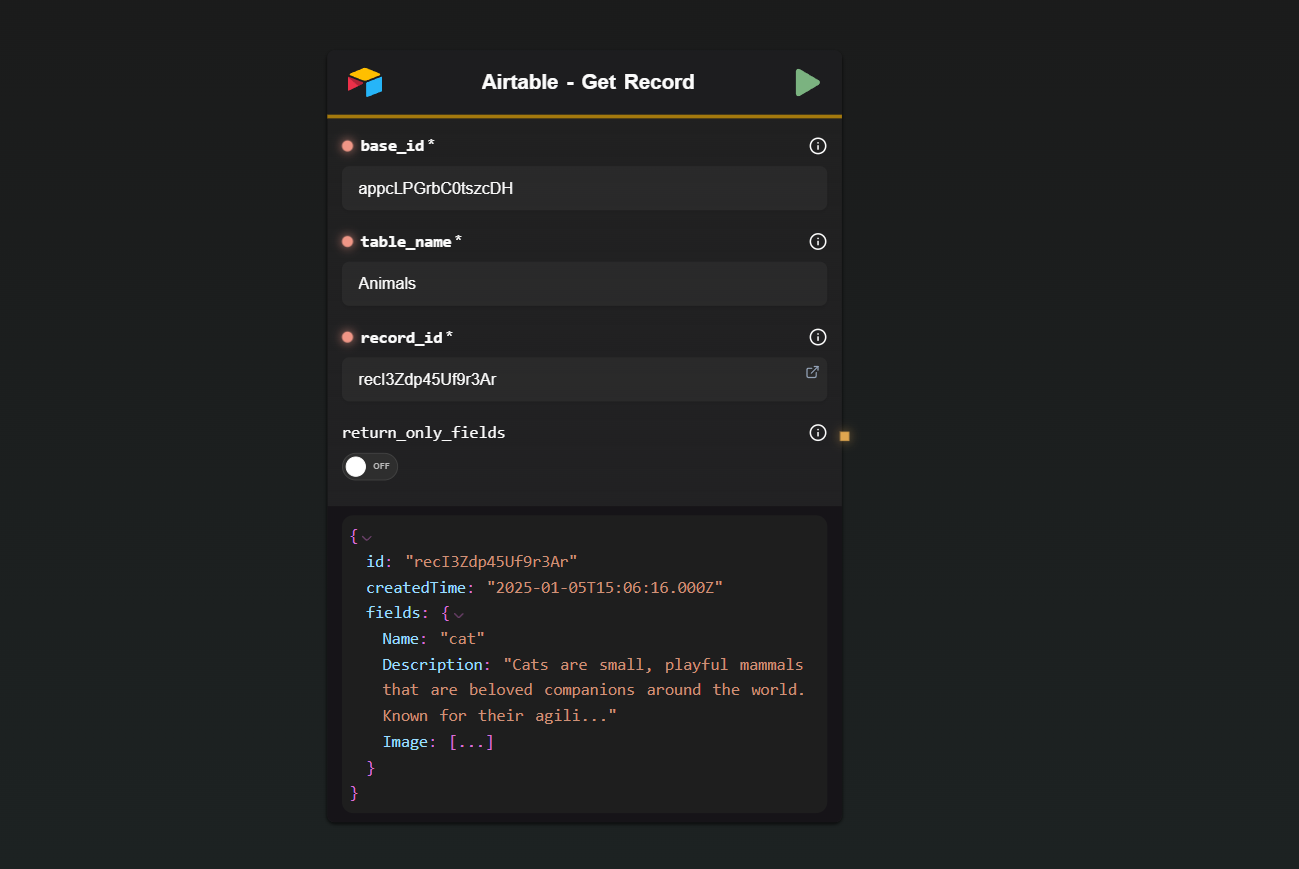Viewport: 1299px width, 869px height.
Task: Run the node with the green play button
Action: pos(807,83)
